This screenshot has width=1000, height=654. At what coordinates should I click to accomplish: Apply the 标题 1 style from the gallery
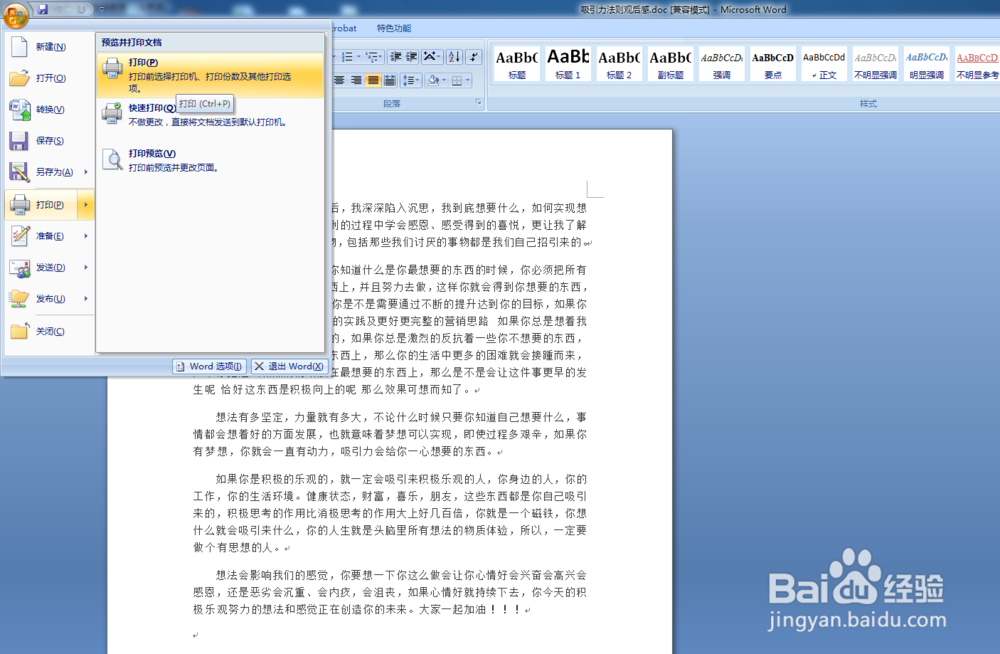pos(568,62)
